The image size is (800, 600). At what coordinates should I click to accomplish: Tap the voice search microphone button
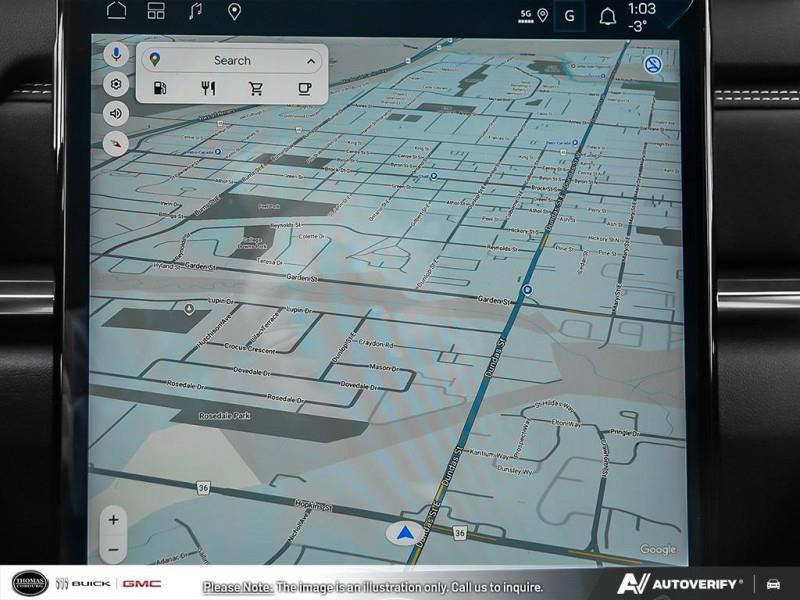[x=116, y=55]
